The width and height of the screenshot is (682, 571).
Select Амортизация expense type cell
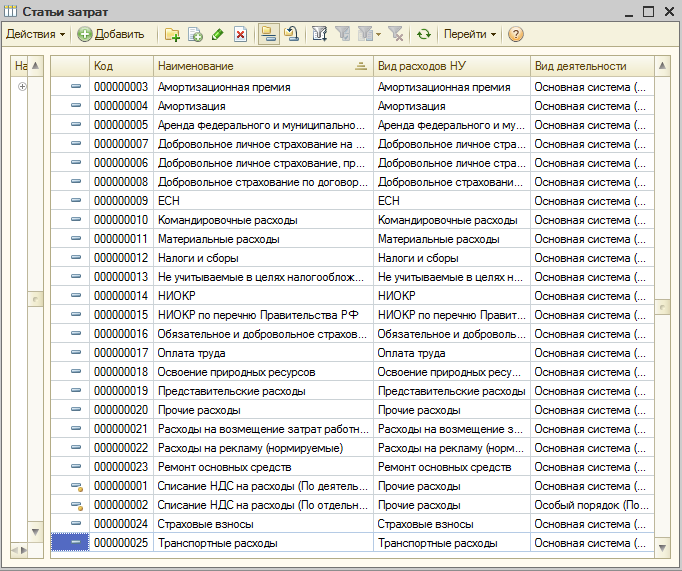pyautogui.click(x=451, y=106)
